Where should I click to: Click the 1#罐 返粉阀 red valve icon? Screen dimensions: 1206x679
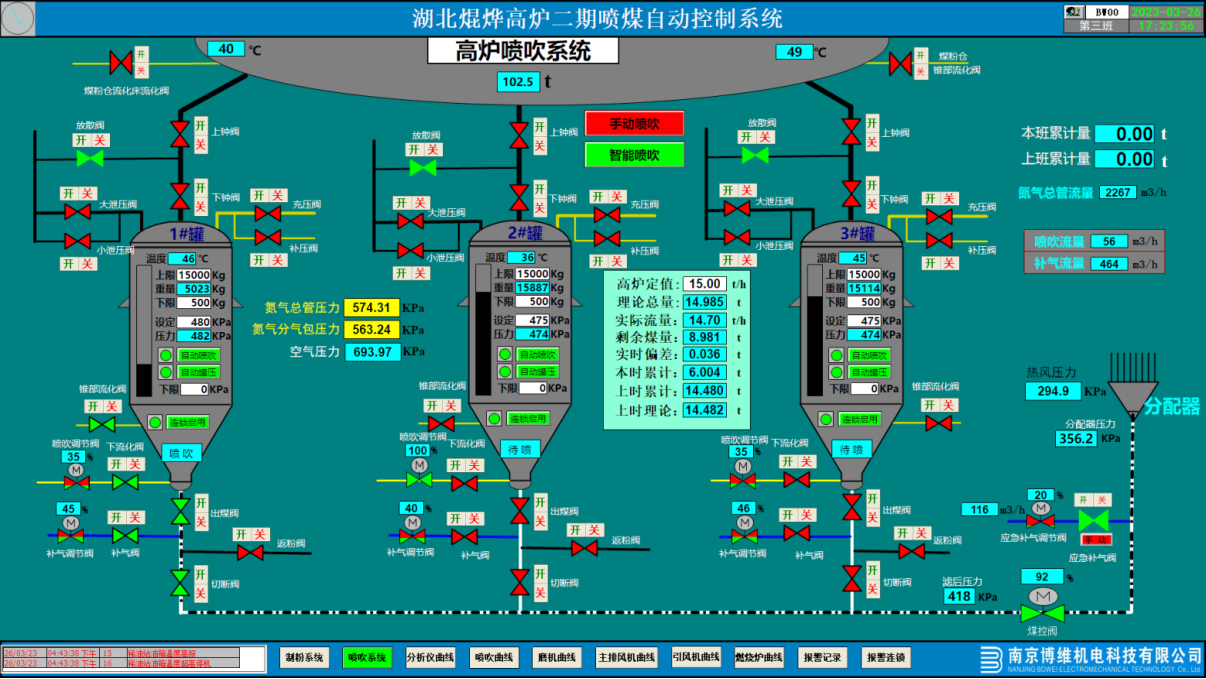(250, 551)
